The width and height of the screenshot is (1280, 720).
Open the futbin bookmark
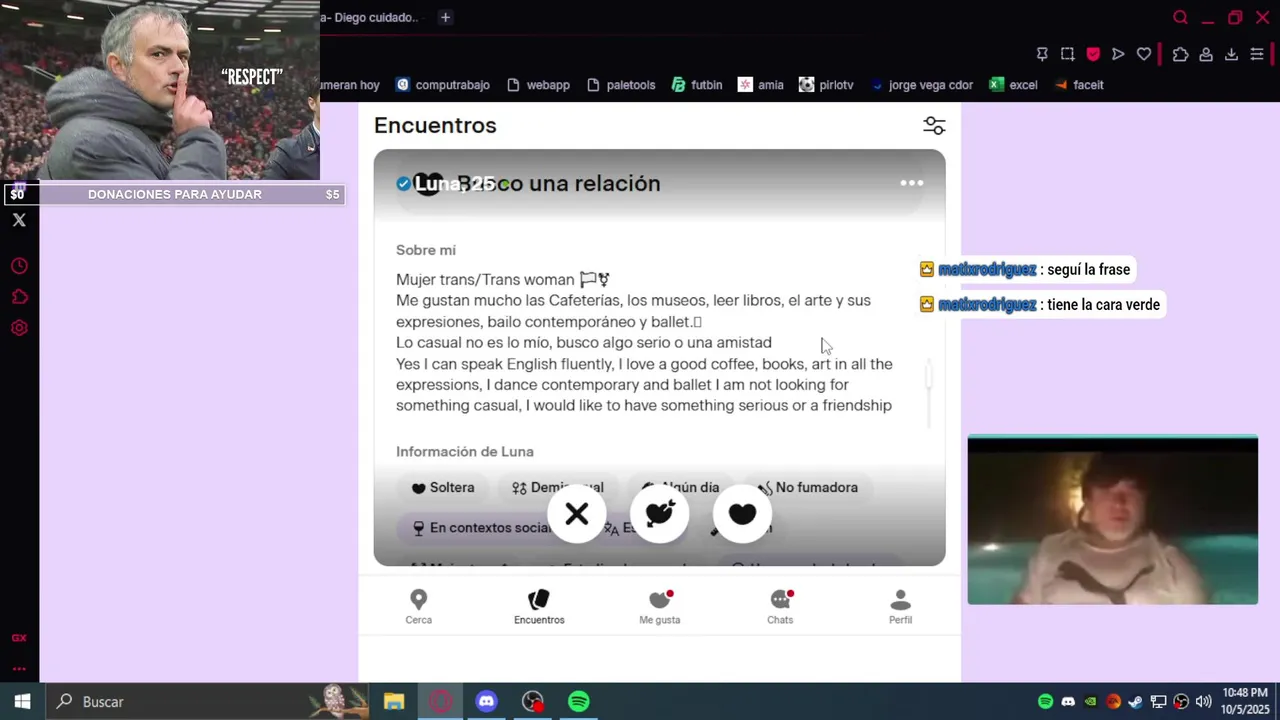(697, 85)
